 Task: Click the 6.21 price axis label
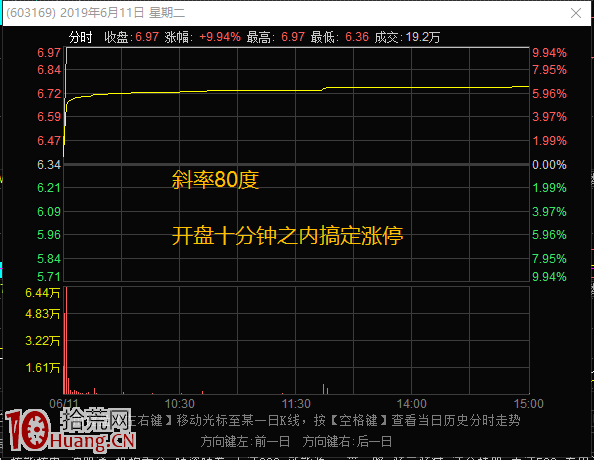click(49, 188)
